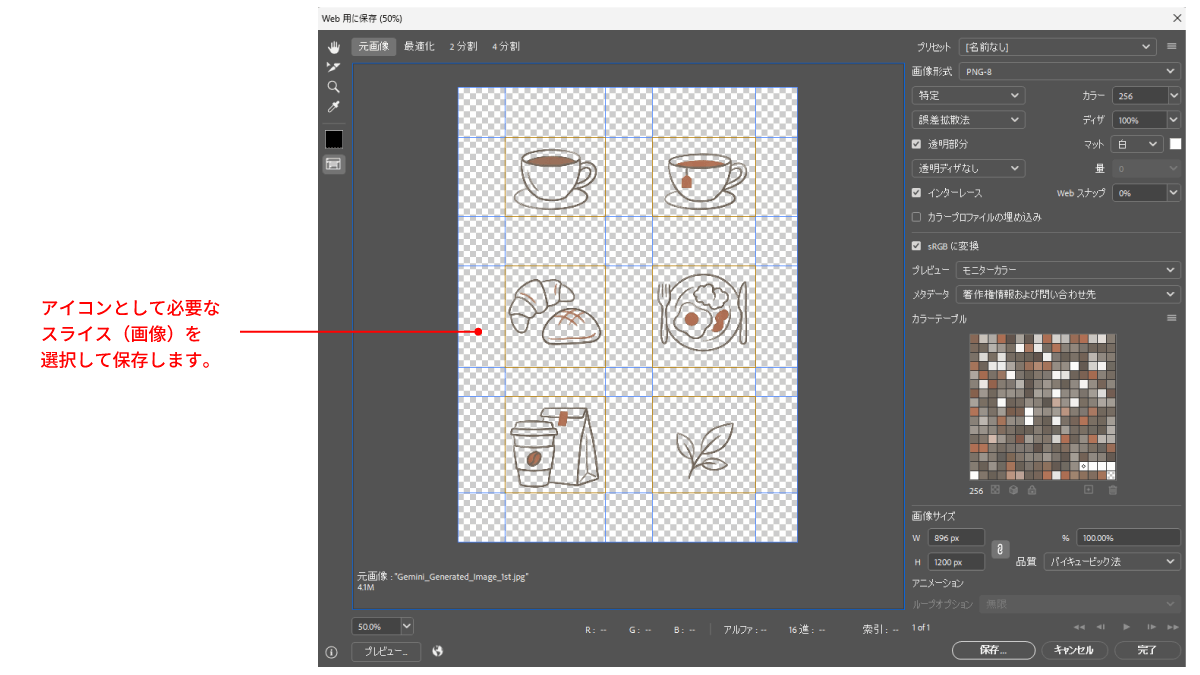Screen dimensions: 1200x675
Task: Click the new color icon under color table
Action: click(x=1089, y=490)
